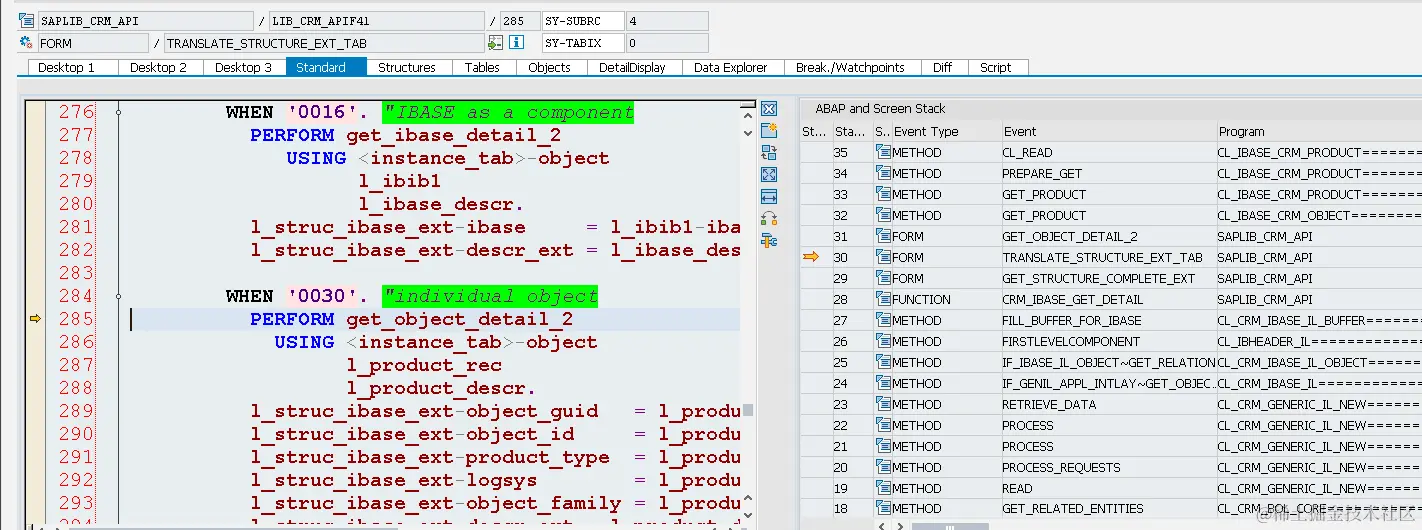Viewport: 1422px width, 530px height.
Task: Select the FILL_BUFFER_FOR_IBASE event cell
Action: [1108, 321]
